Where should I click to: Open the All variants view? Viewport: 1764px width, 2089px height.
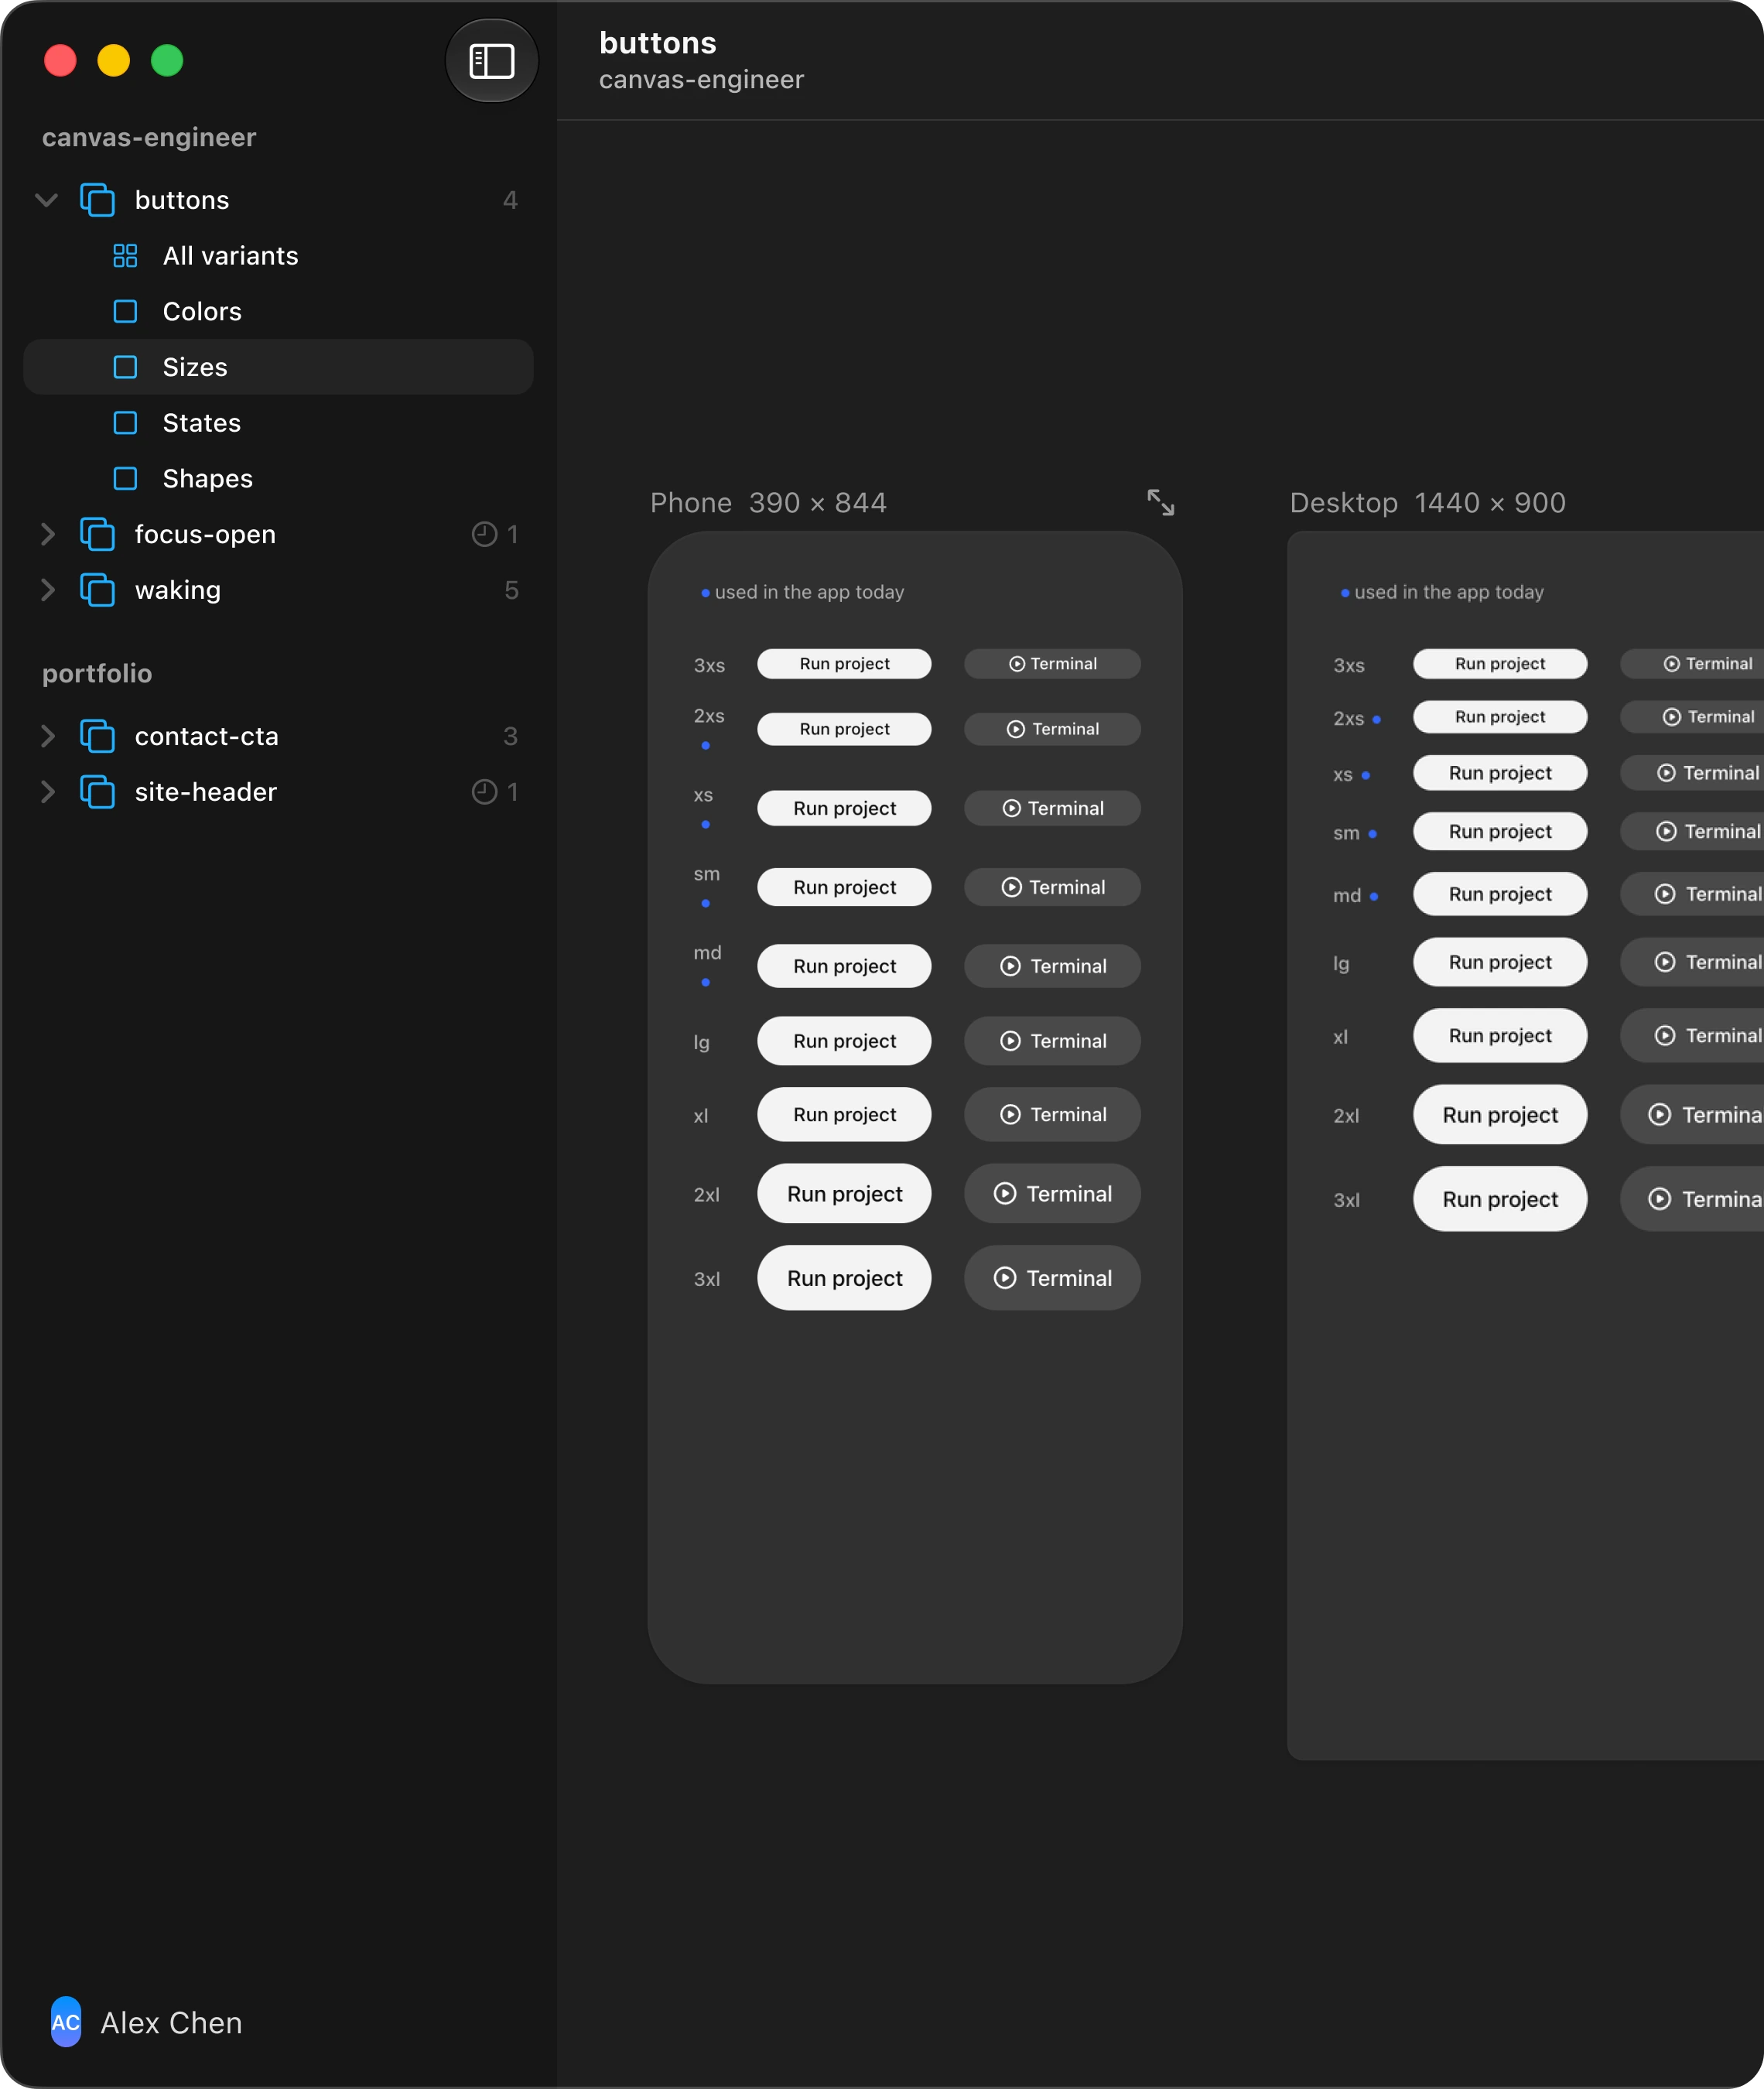(278, 256)
